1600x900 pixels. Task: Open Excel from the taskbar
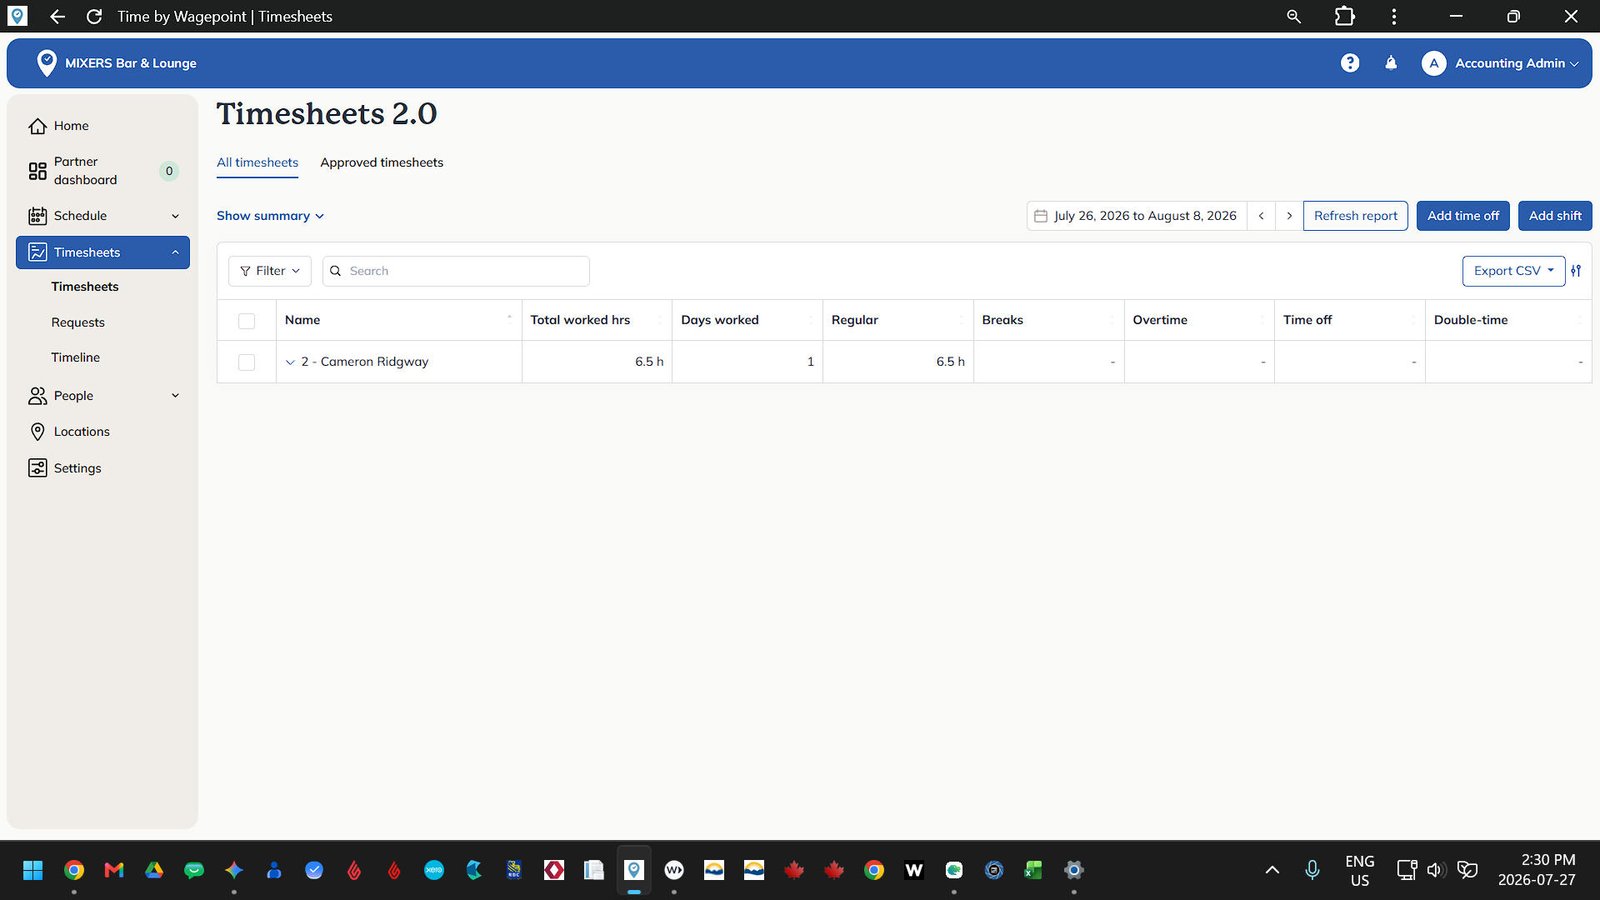tap(1034, 870)
